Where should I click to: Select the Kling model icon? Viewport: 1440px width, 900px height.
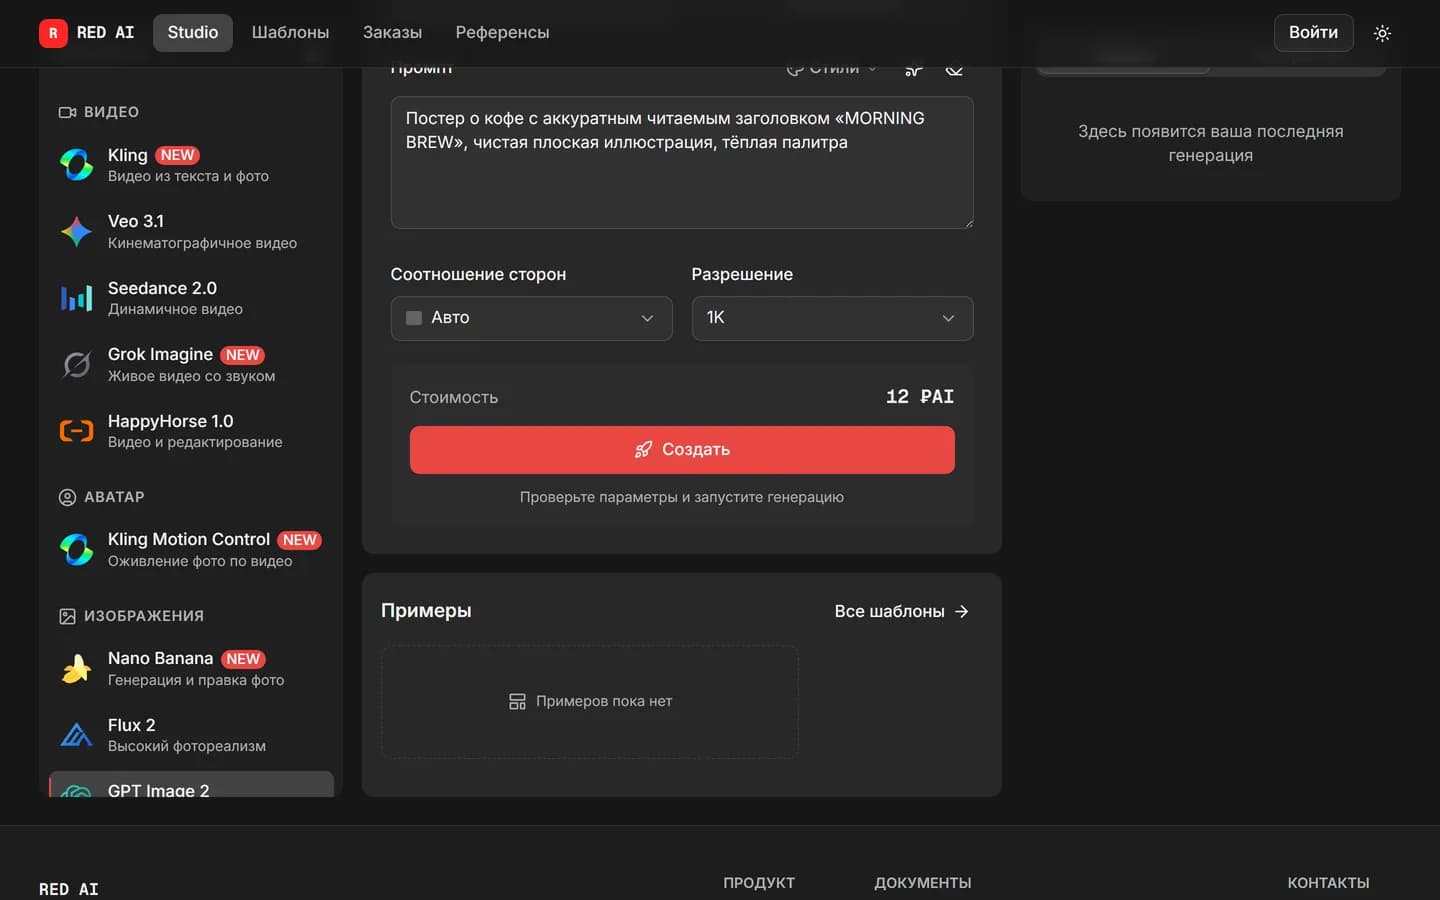pos(76,164)
